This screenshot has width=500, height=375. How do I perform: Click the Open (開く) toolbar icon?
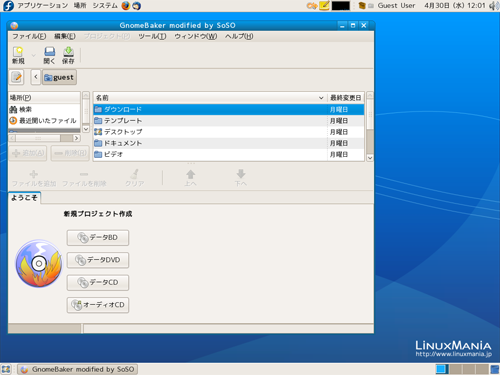tap(49, 55)
